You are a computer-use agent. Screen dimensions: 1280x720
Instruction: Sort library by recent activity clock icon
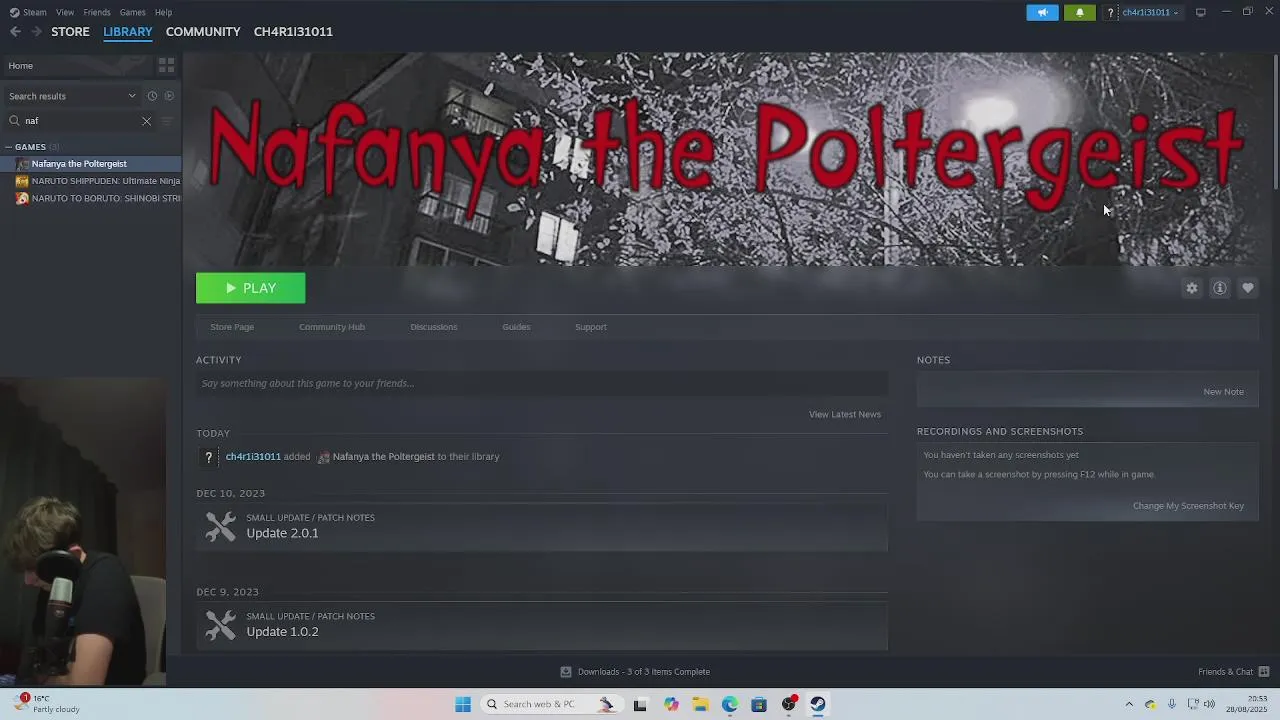[152, 96]
